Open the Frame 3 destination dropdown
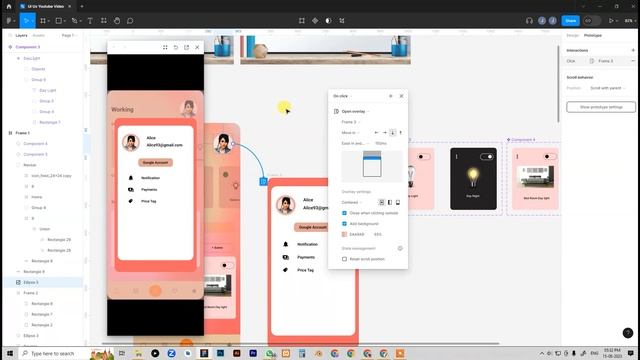Viewport: 640px width, 360px height. tap(351, 122)
